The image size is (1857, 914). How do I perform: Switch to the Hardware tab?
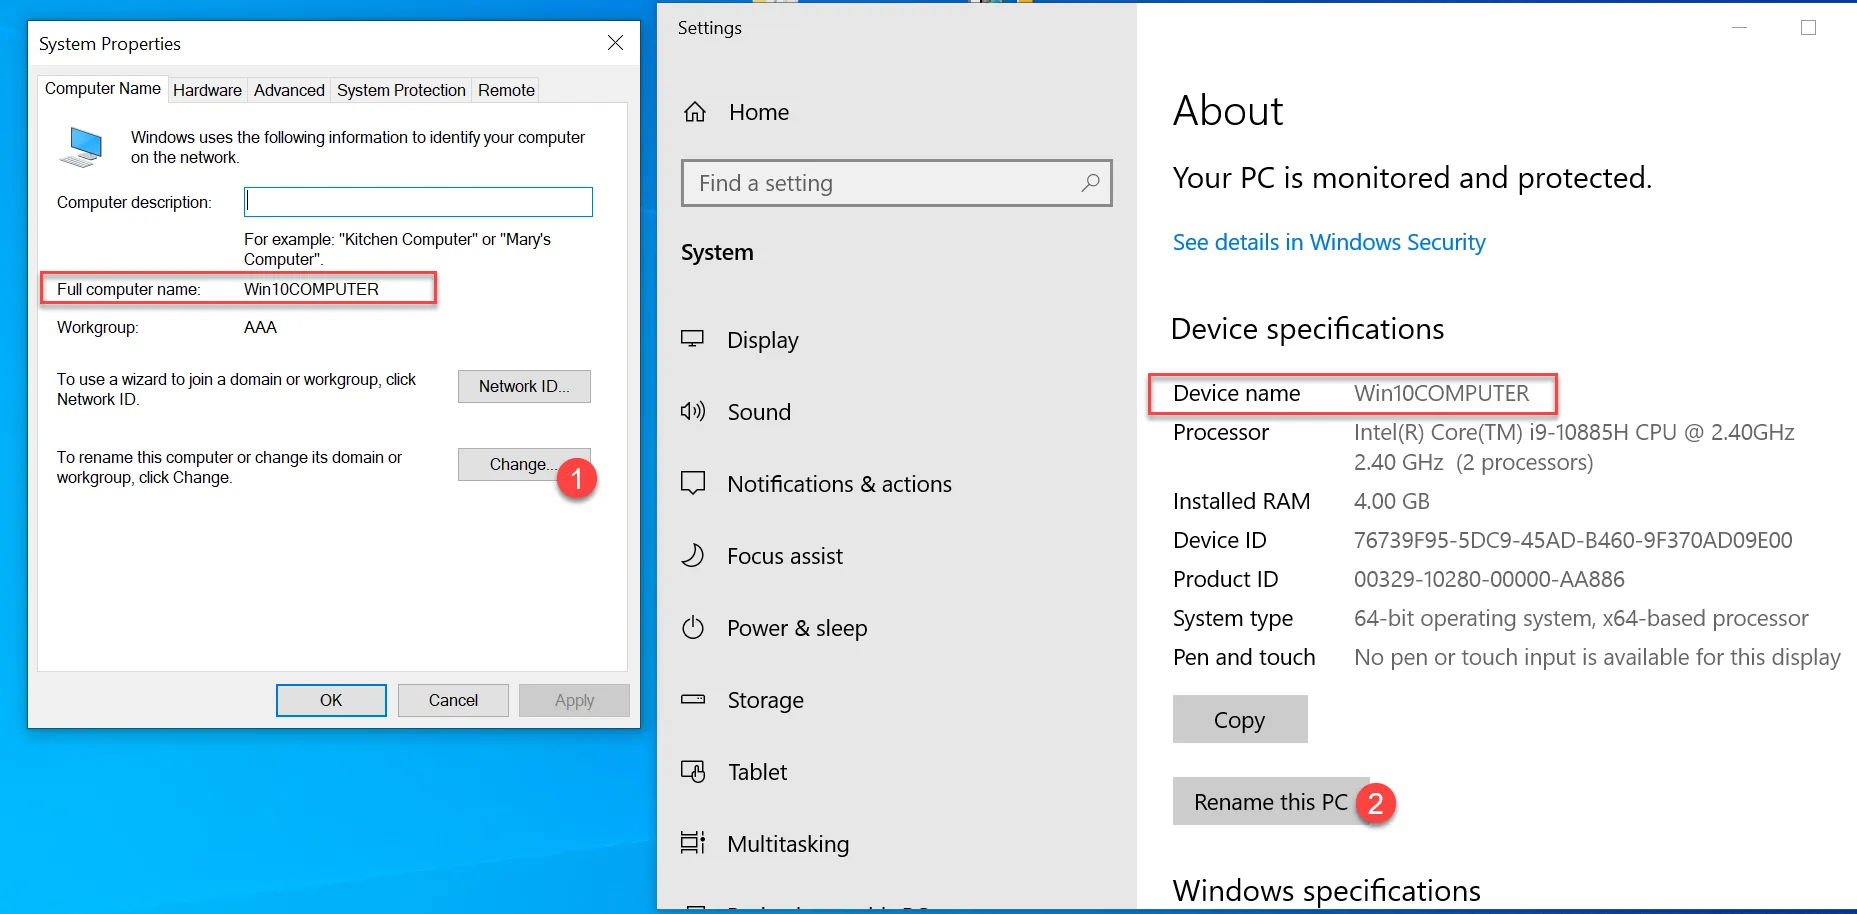click(x=207, y=90)
